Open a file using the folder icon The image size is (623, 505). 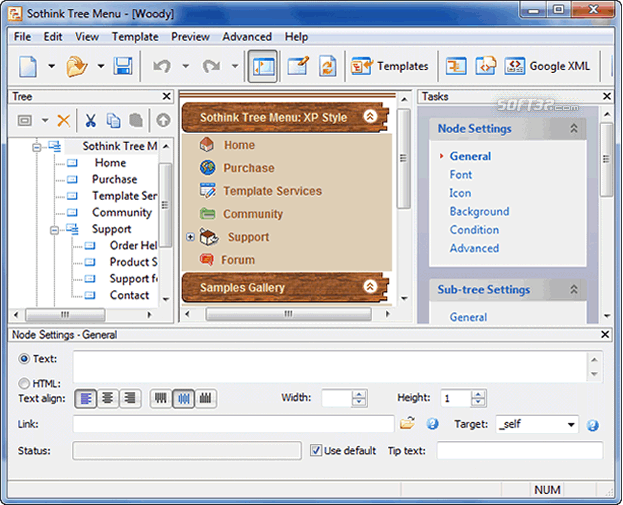click(77, 66)
